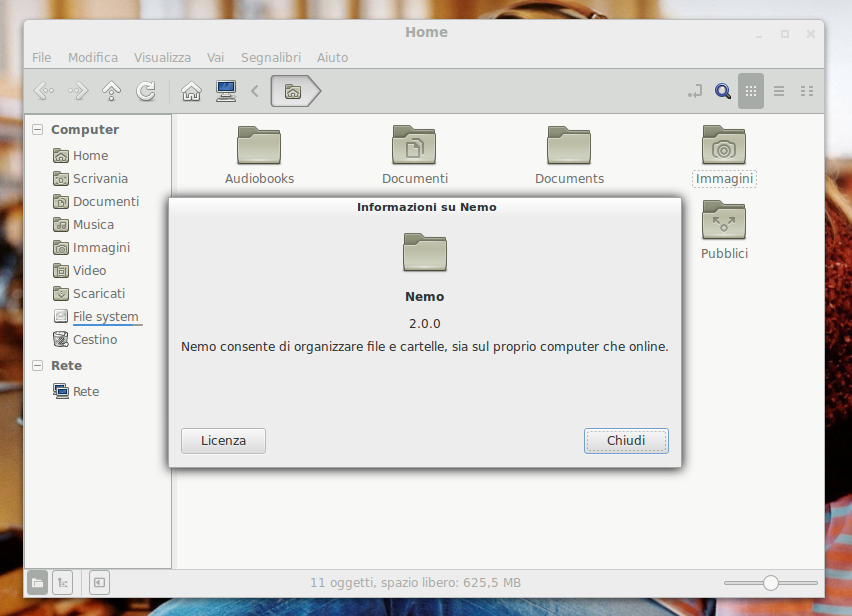Toggle location entry mode icon

pyautogui.click(x=694, y=91)
